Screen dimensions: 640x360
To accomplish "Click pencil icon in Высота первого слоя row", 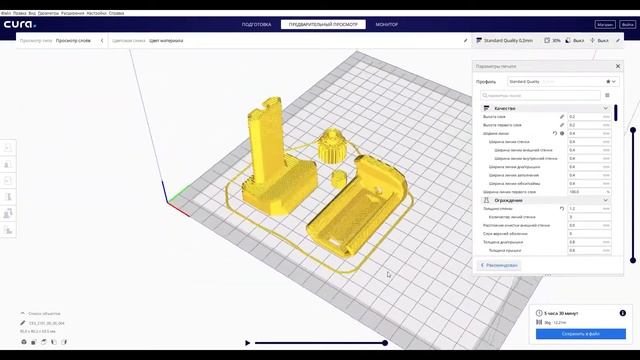I will tap(562, 125).
